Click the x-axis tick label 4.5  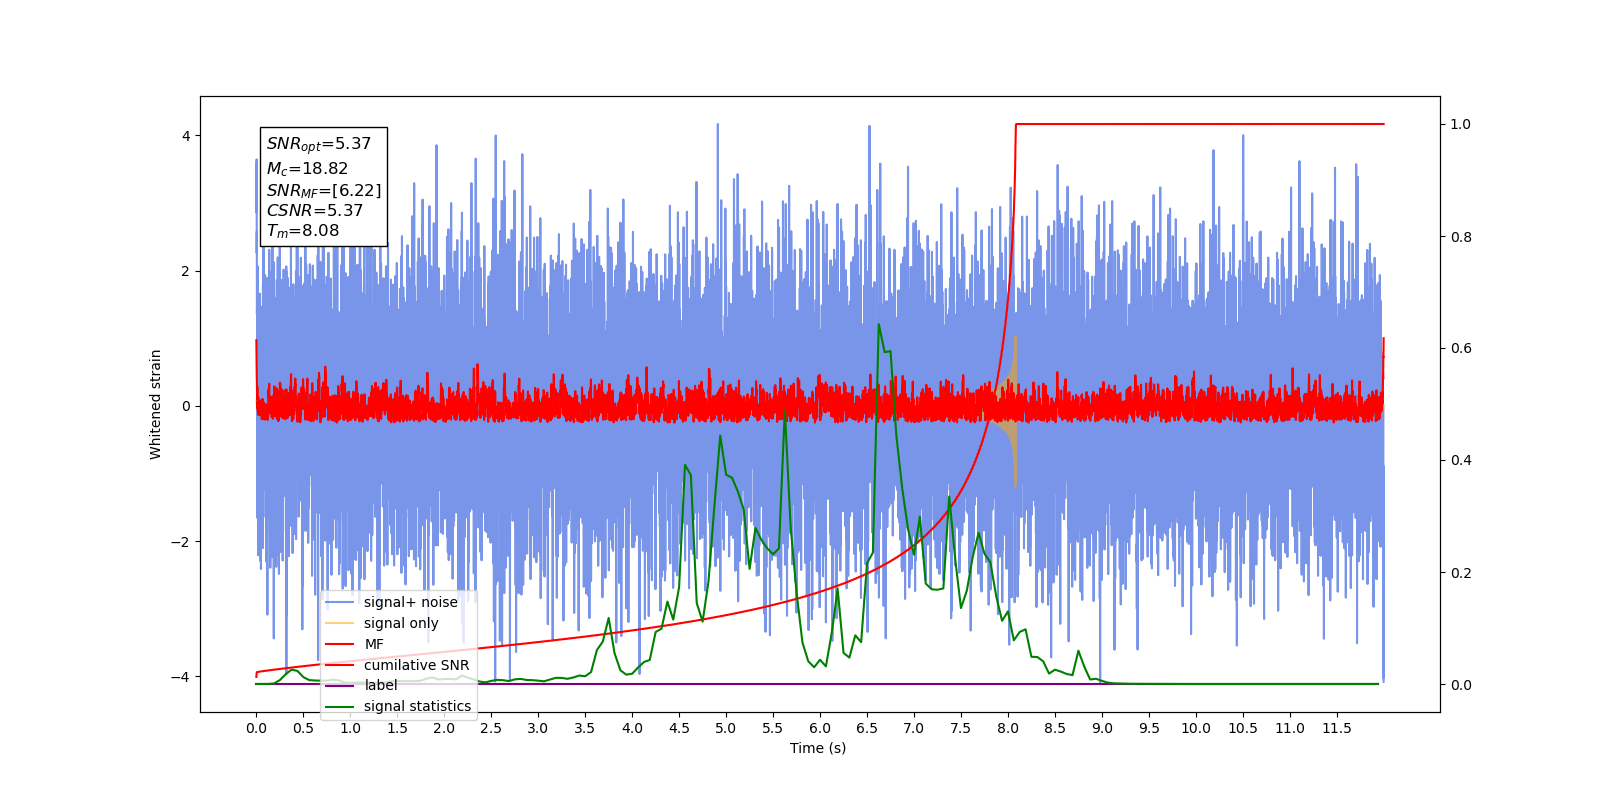tap(679, 728)
